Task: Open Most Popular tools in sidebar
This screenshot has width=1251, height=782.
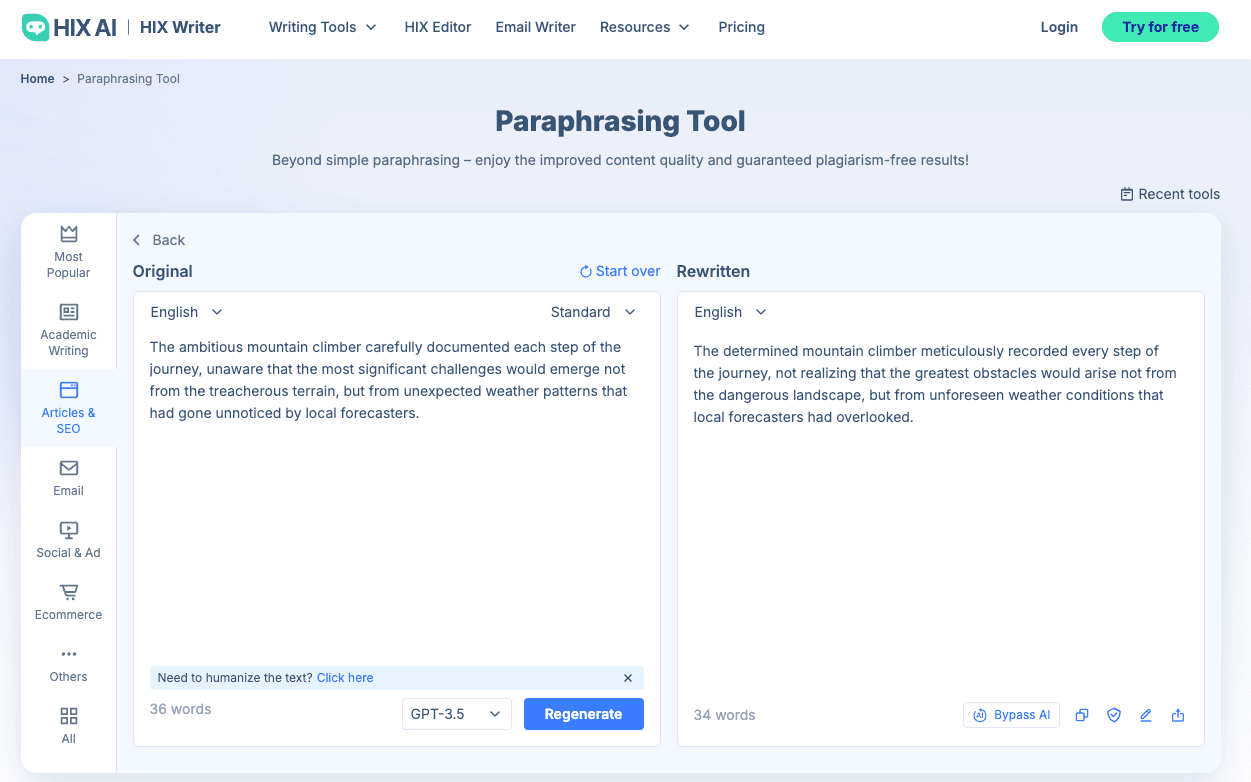Action: pyautogui.click(x=68, y=249)
